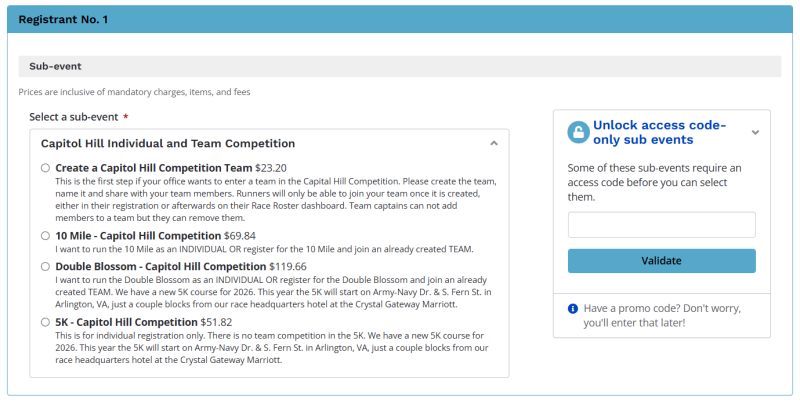Click the blue info icon near promo code
Screen dimensions: 800x403
coord(573,309)
